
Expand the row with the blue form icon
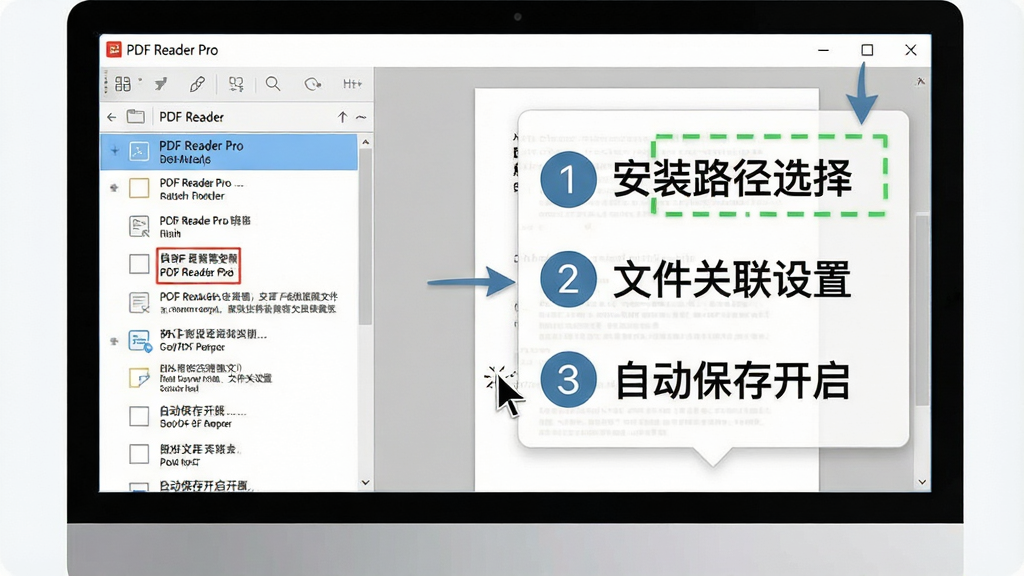coord(114,340)
